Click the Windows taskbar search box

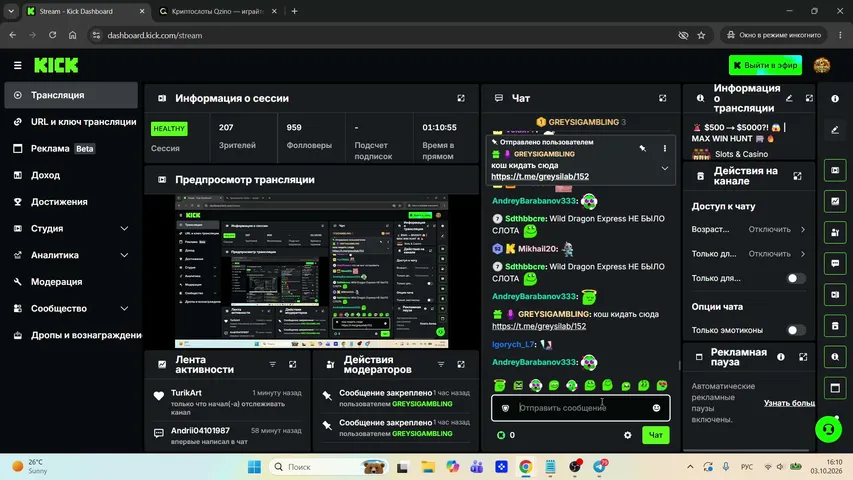coord(329,467)
